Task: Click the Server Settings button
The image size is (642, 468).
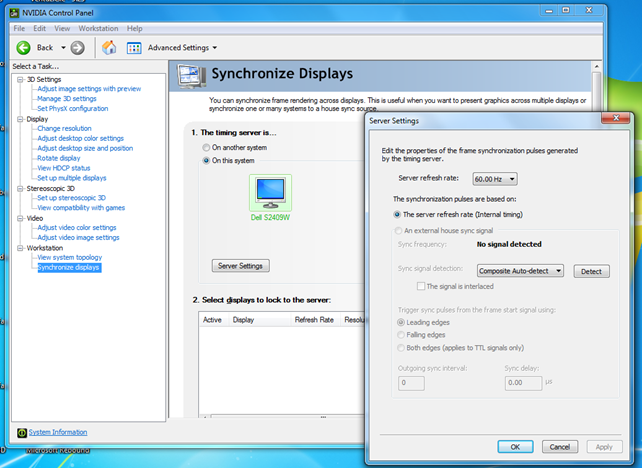Action: coord(240,265)
